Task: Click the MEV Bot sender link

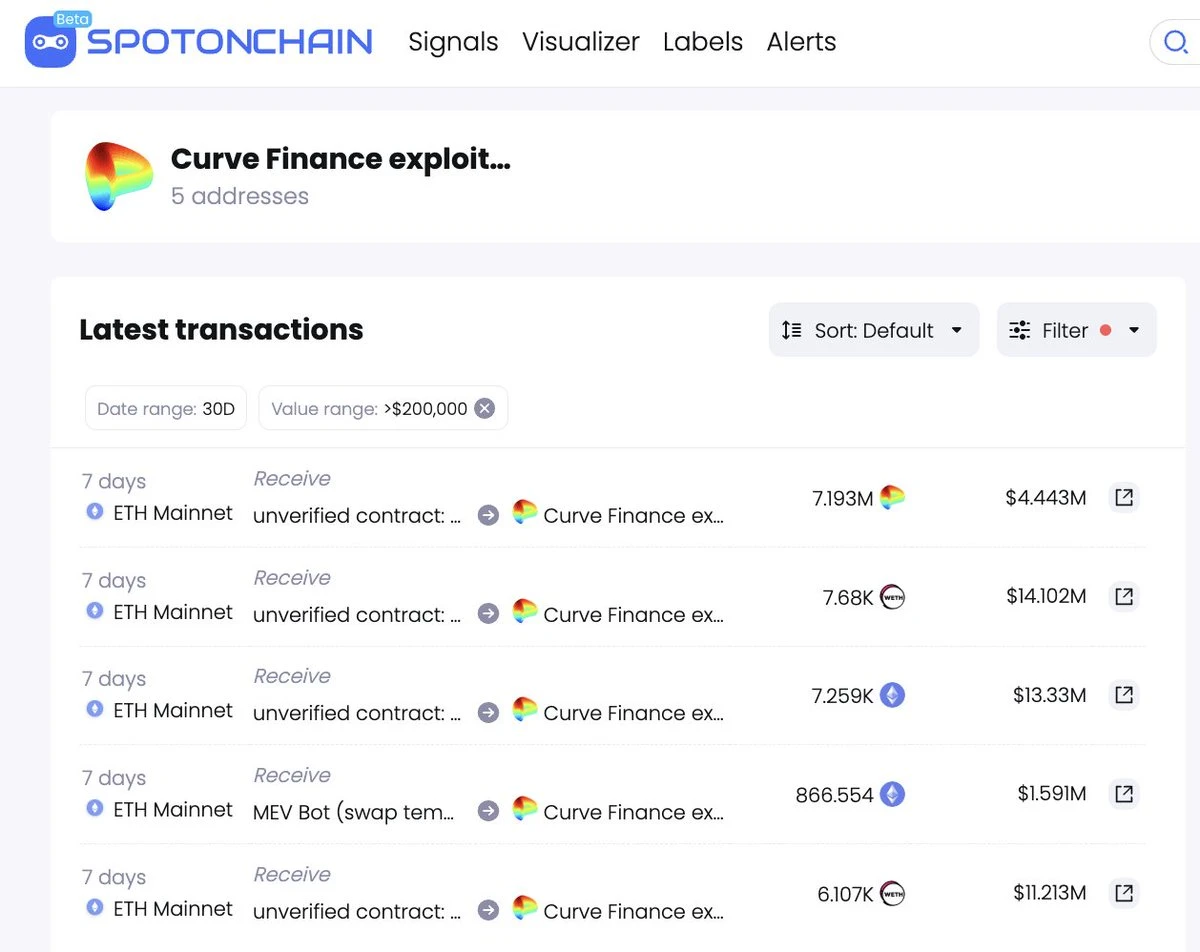Action: coord(353,812)
